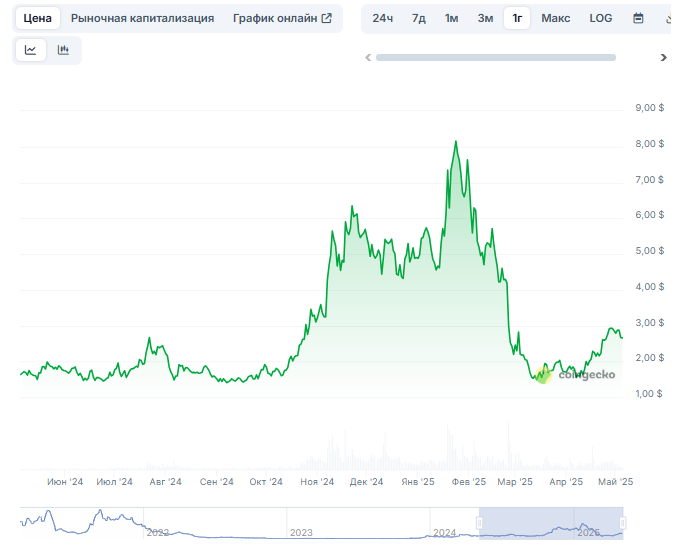Viewport: 685px width, 548px height.
Task: Select the Цена tab
Action: 38,18
